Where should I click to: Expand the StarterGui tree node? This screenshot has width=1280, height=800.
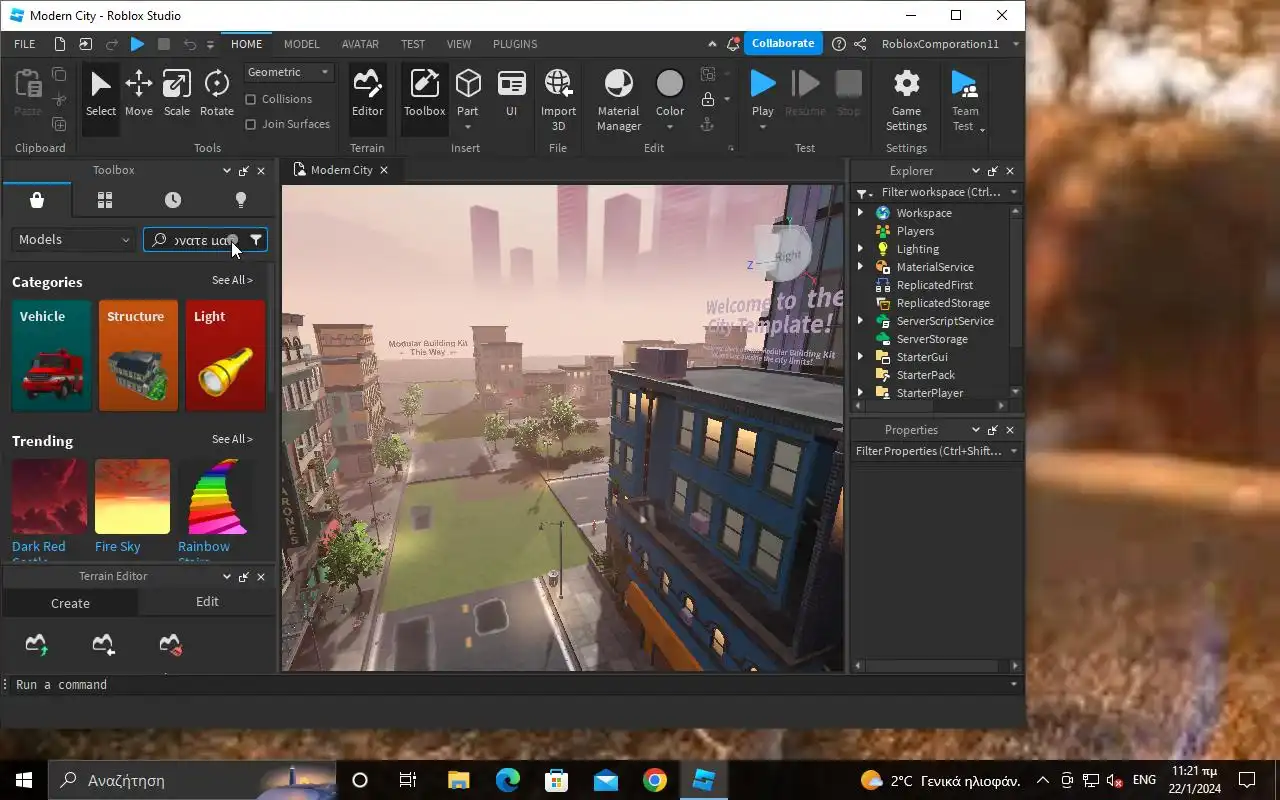[860, 357]
